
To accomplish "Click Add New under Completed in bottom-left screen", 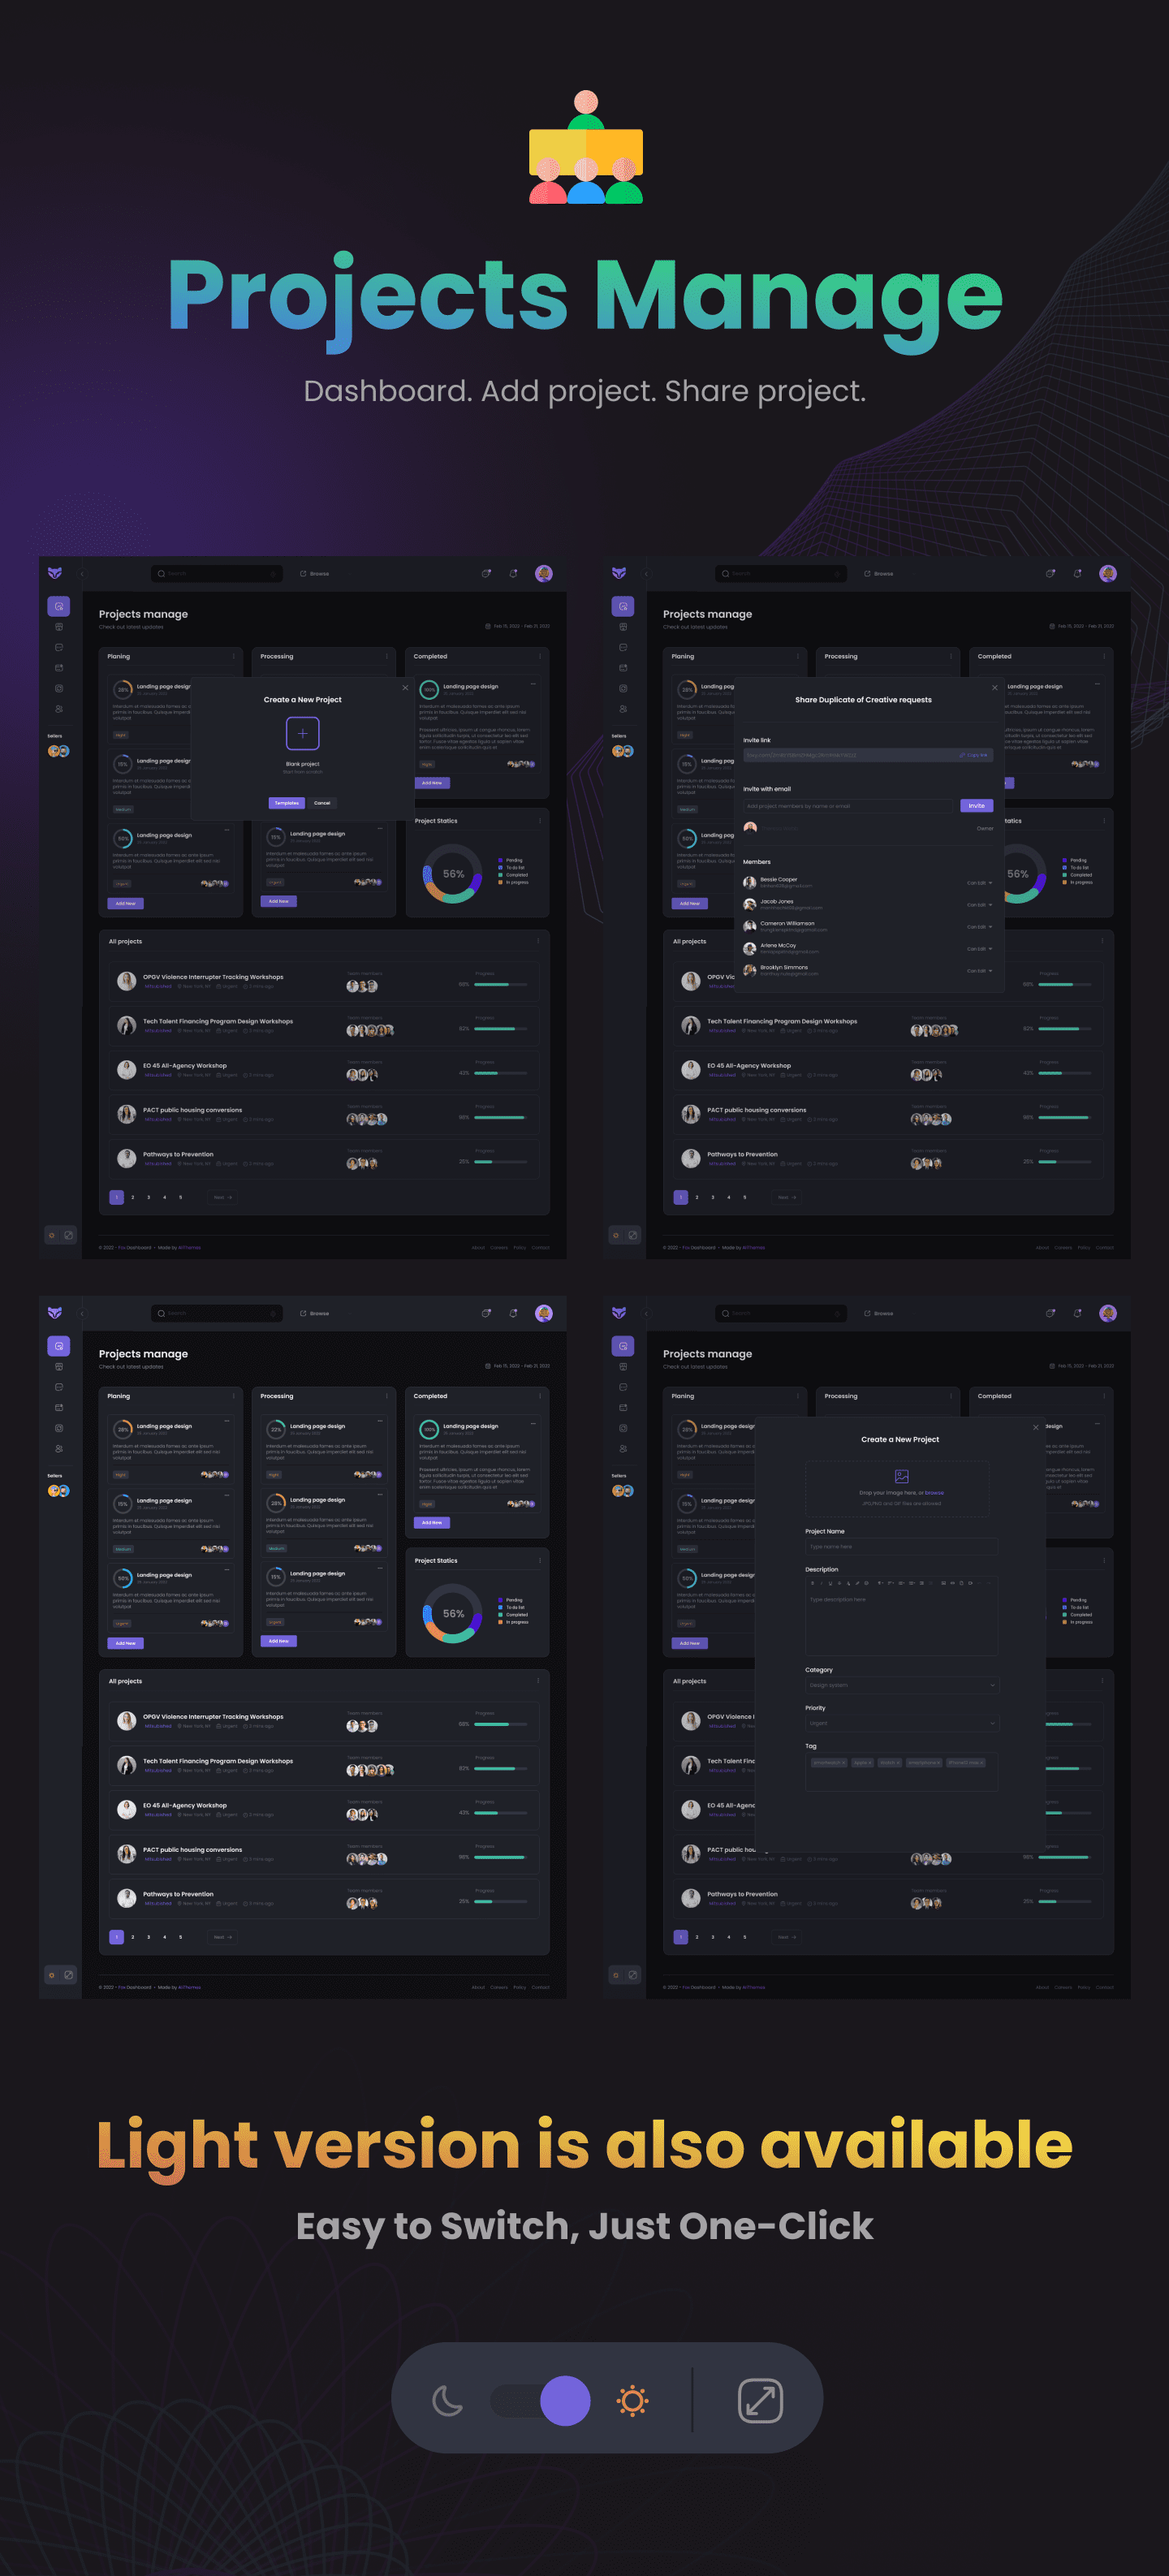I will pyautogui.click(x=432, y=1523).
